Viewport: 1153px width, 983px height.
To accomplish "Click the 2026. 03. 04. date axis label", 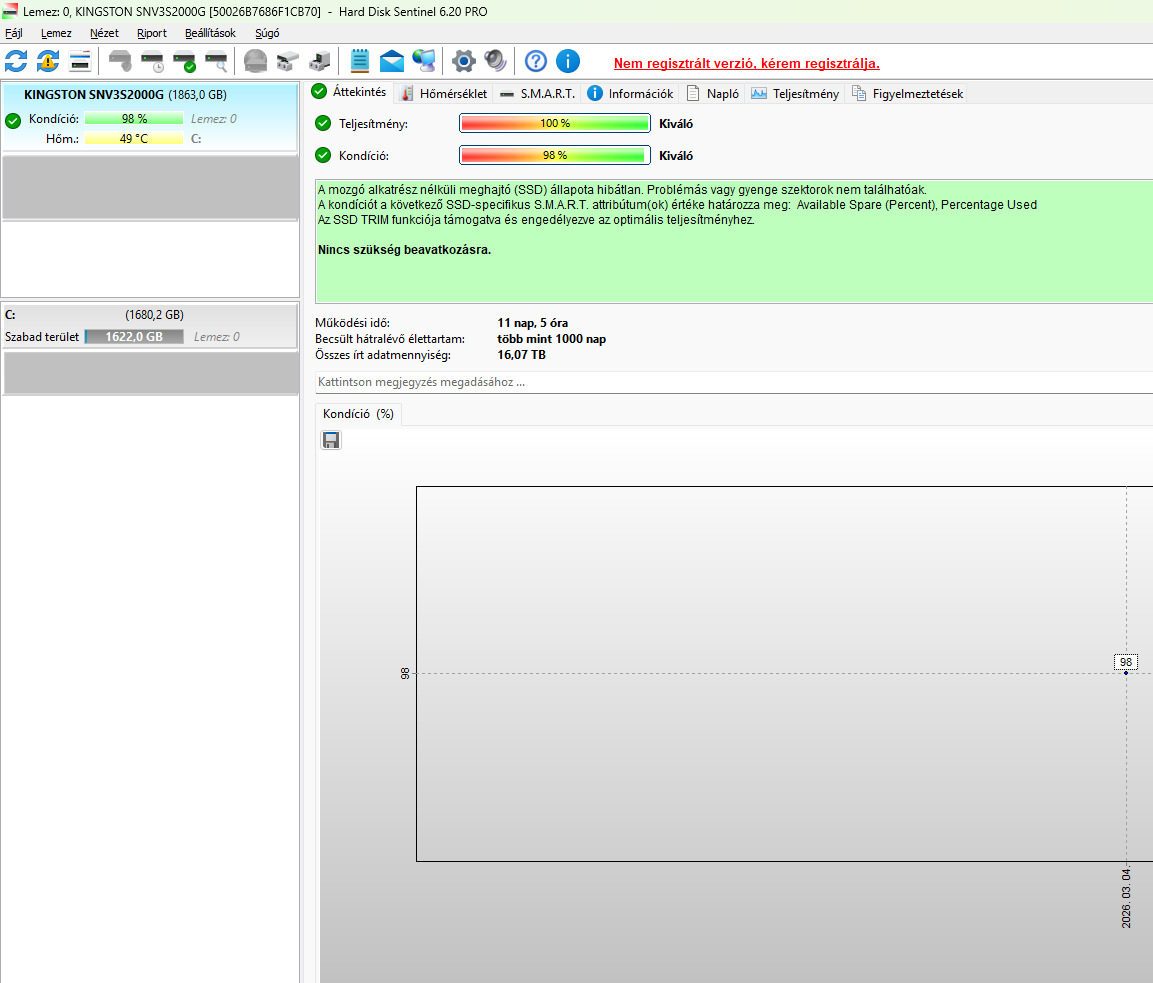I will pos(1126,898).
